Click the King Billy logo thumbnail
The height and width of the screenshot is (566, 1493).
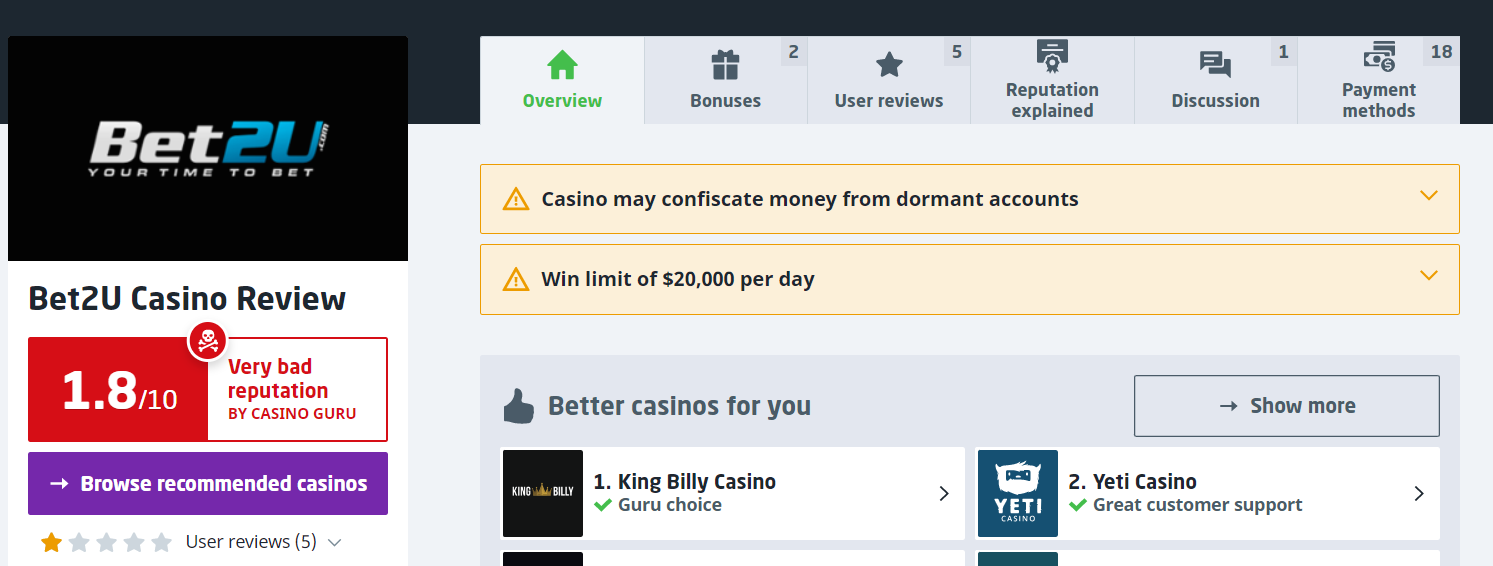point(543,493)
